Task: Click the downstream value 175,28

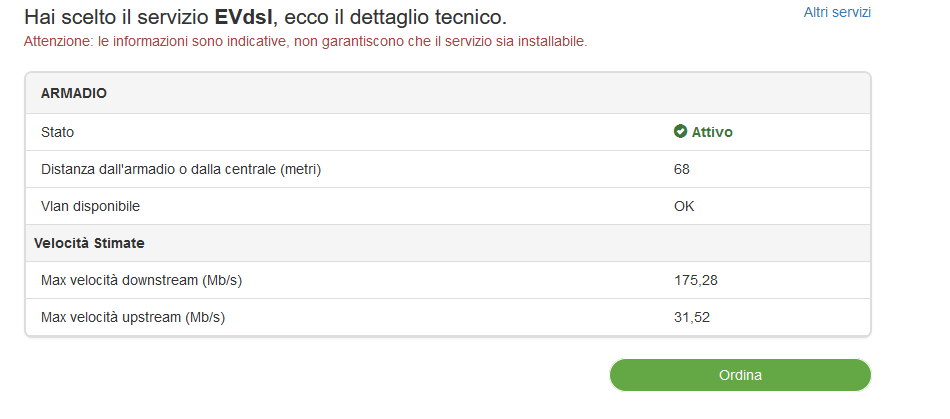Action: pos(696,280)
